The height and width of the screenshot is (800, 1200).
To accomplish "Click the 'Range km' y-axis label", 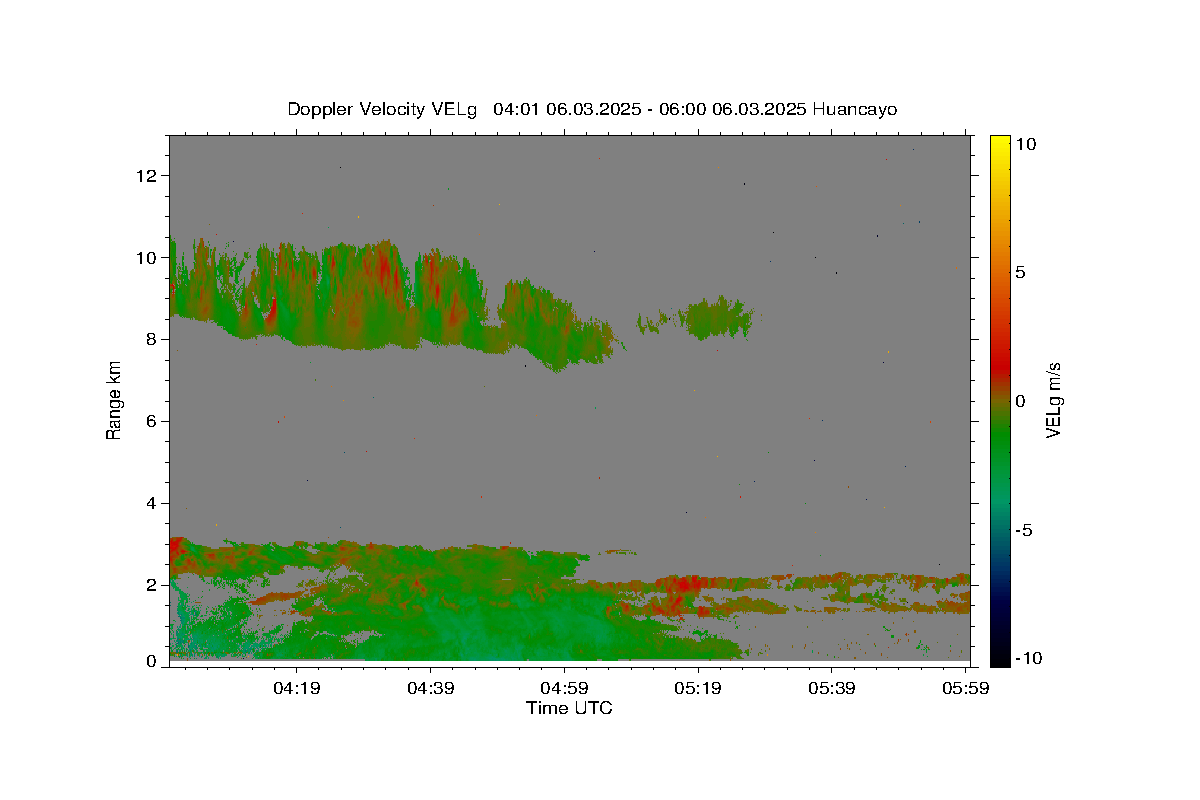I will pos(115,401).
